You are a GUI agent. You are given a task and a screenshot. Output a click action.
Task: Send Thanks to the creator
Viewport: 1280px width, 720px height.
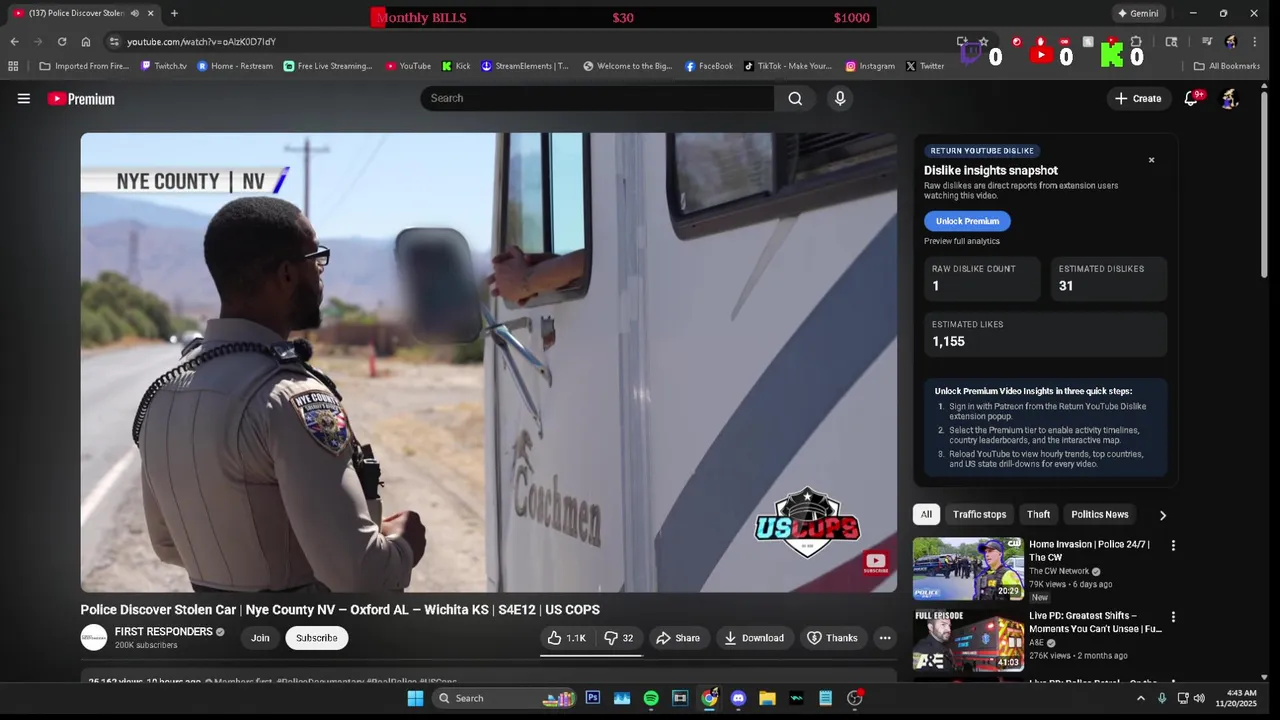click(x=832, y=638)
